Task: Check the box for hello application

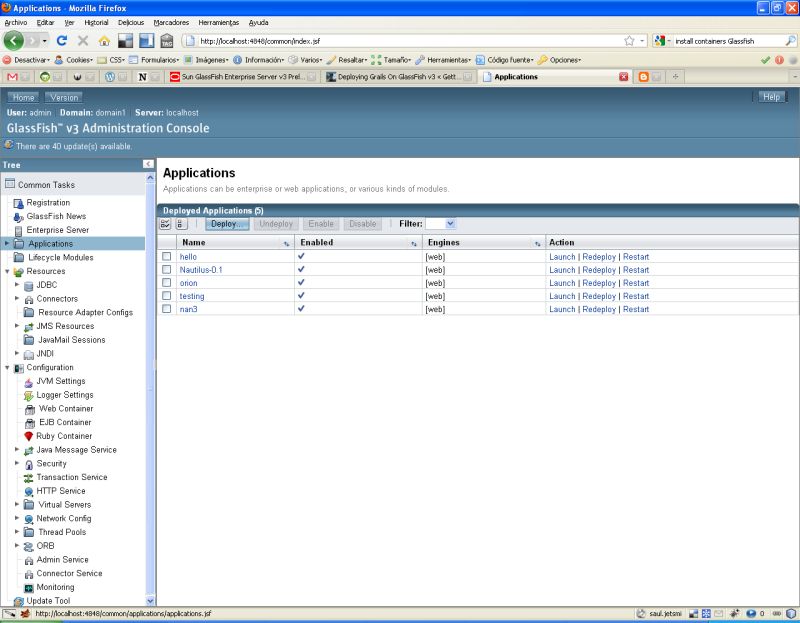Action: (x=166, y=256)
